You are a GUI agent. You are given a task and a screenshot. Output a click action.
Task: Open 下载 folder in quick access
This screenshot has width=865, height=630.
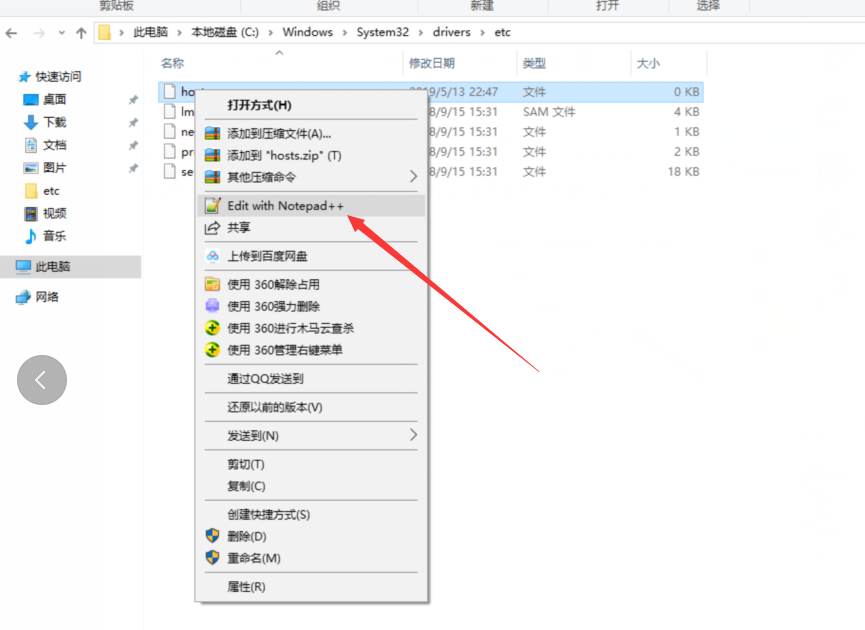[x=54, y=122]
